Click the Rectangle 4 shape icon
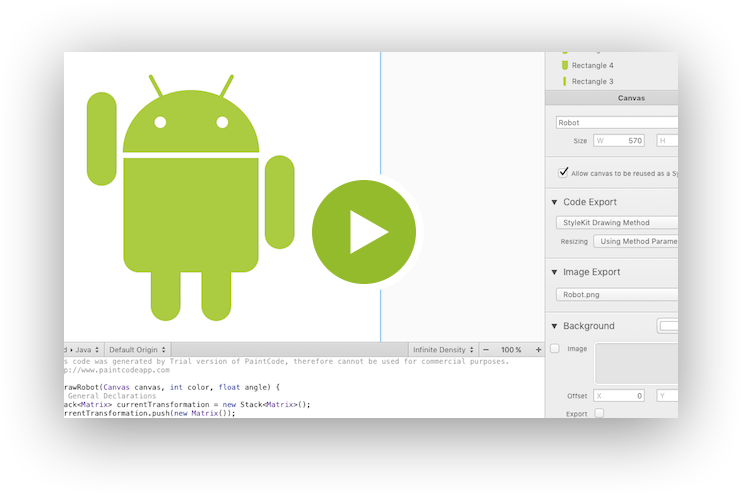This screenshot has width=741, height=493. click(565, 65)
